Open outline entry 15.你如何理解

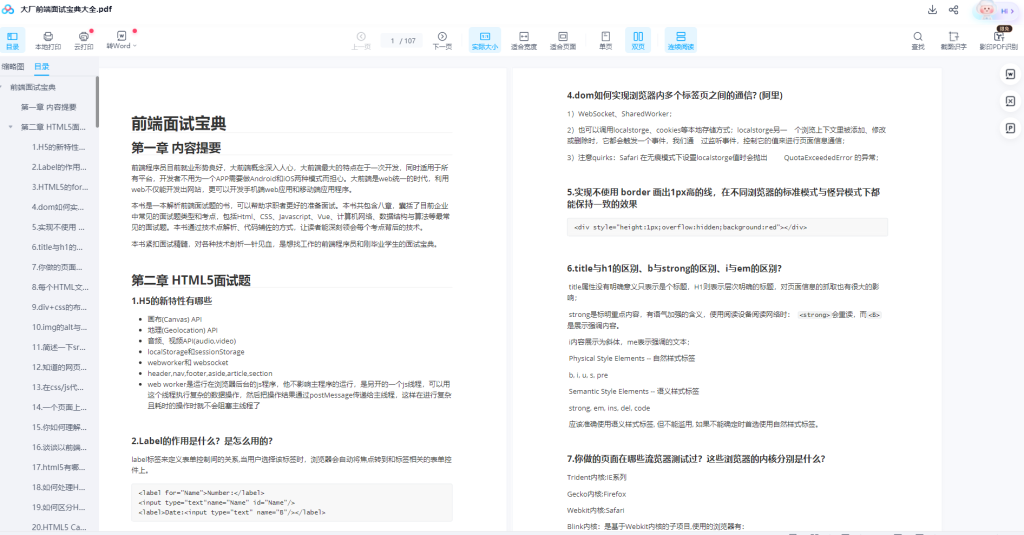pyautogui.click(x=59, y=427)
